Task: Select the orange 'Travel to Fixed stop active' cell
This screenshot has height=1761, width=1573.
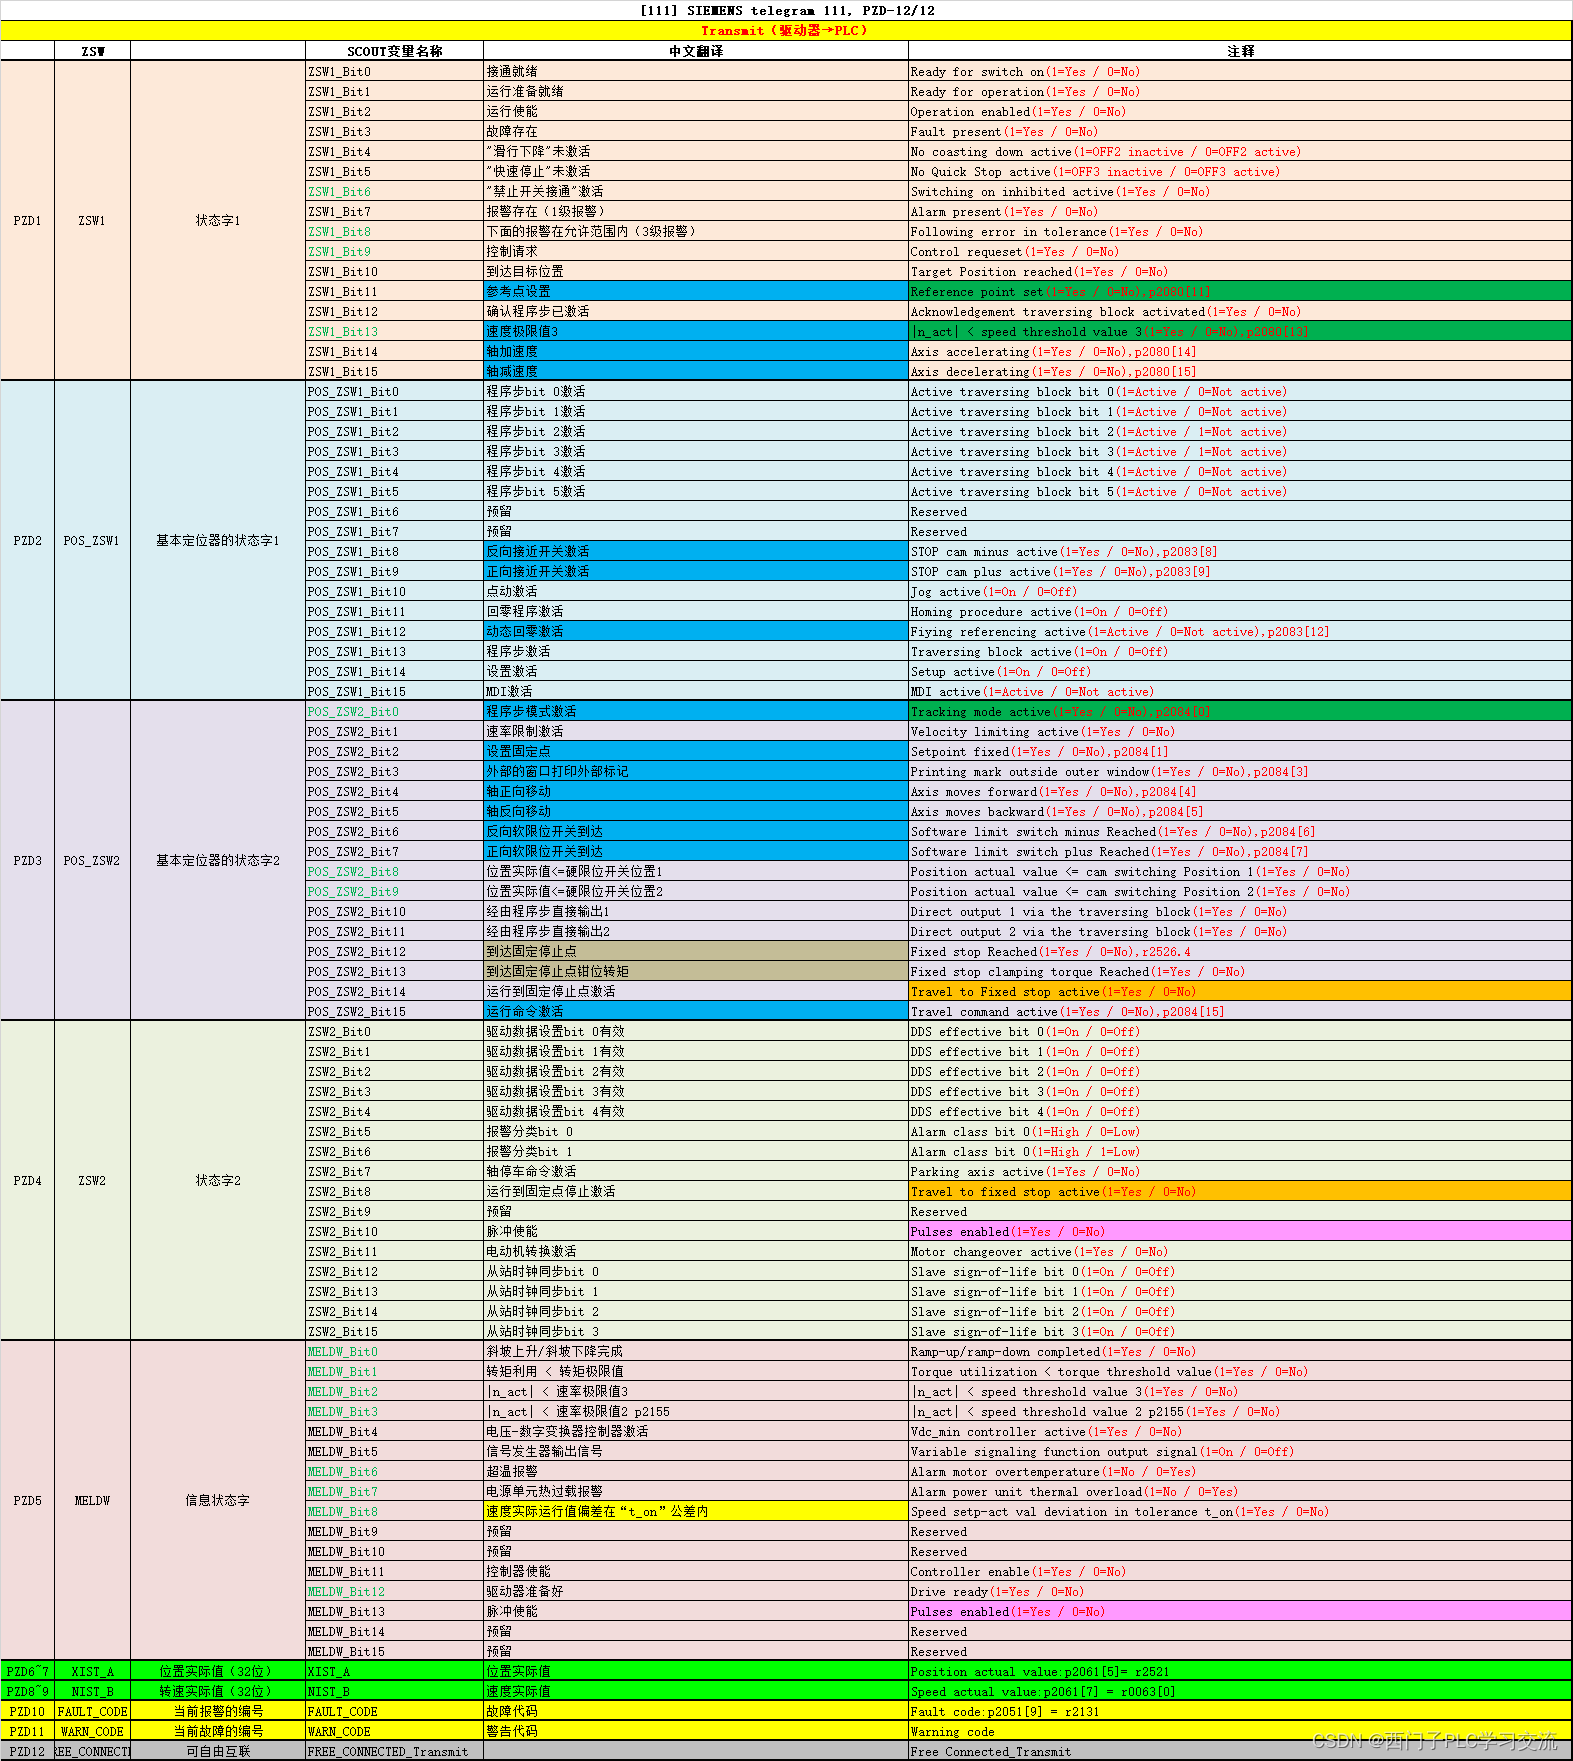Action: pyautogui.click(x=1239, y=991)
